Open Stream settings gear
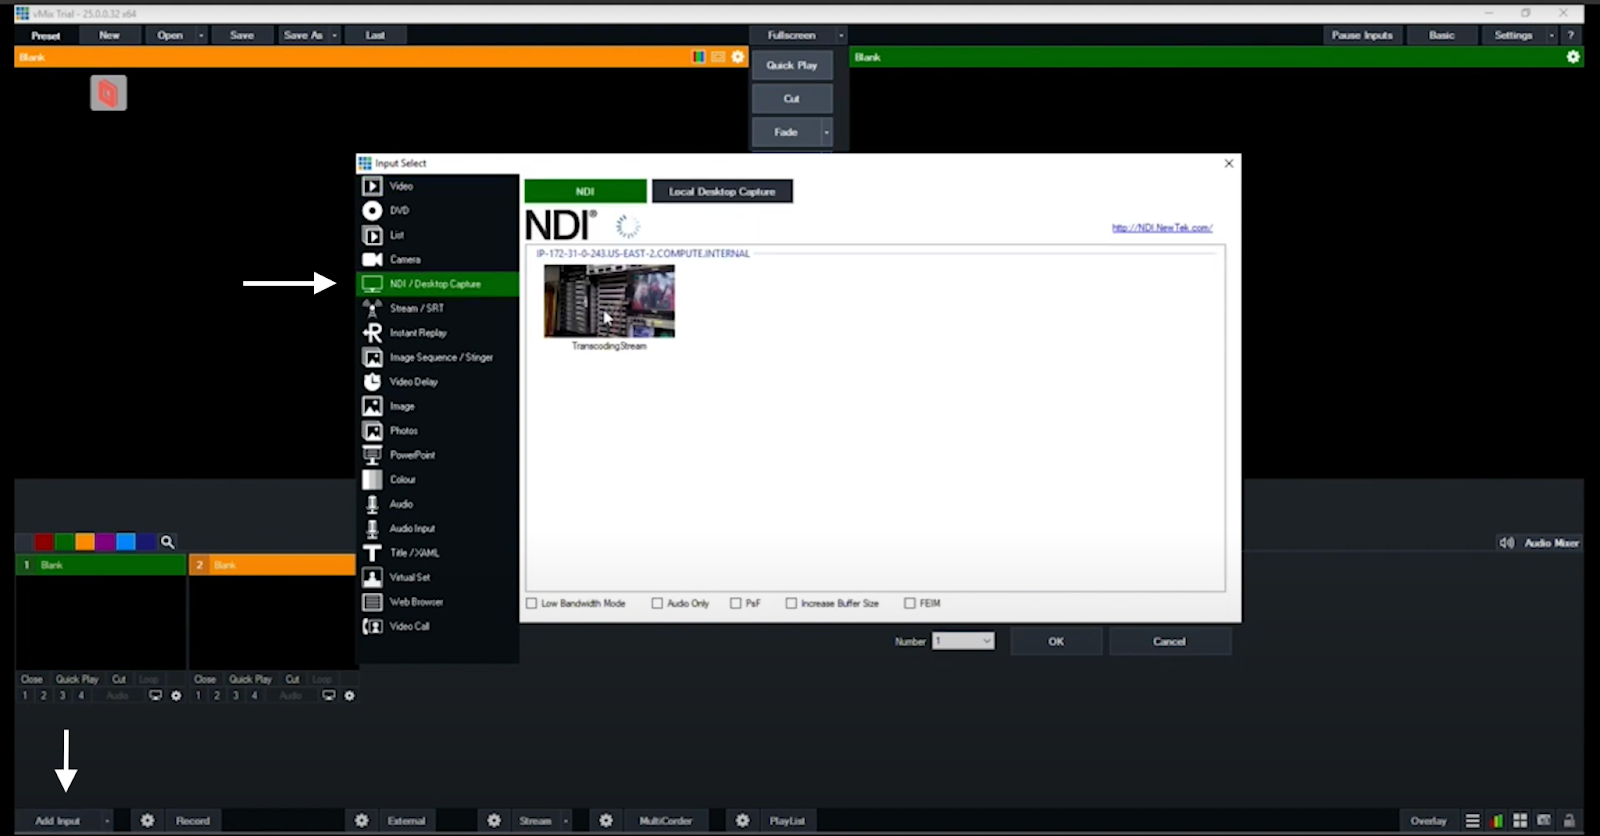Screen dimensions: 1600x836 pos(494,821)
